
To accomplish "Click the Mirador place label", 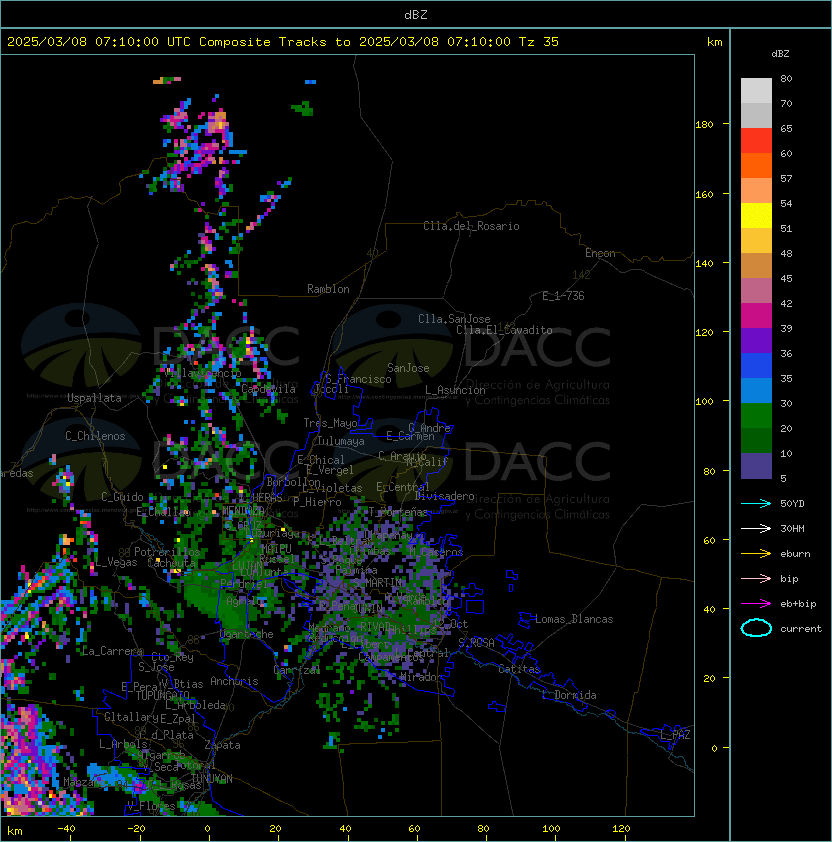I will [x=421, y=677].
